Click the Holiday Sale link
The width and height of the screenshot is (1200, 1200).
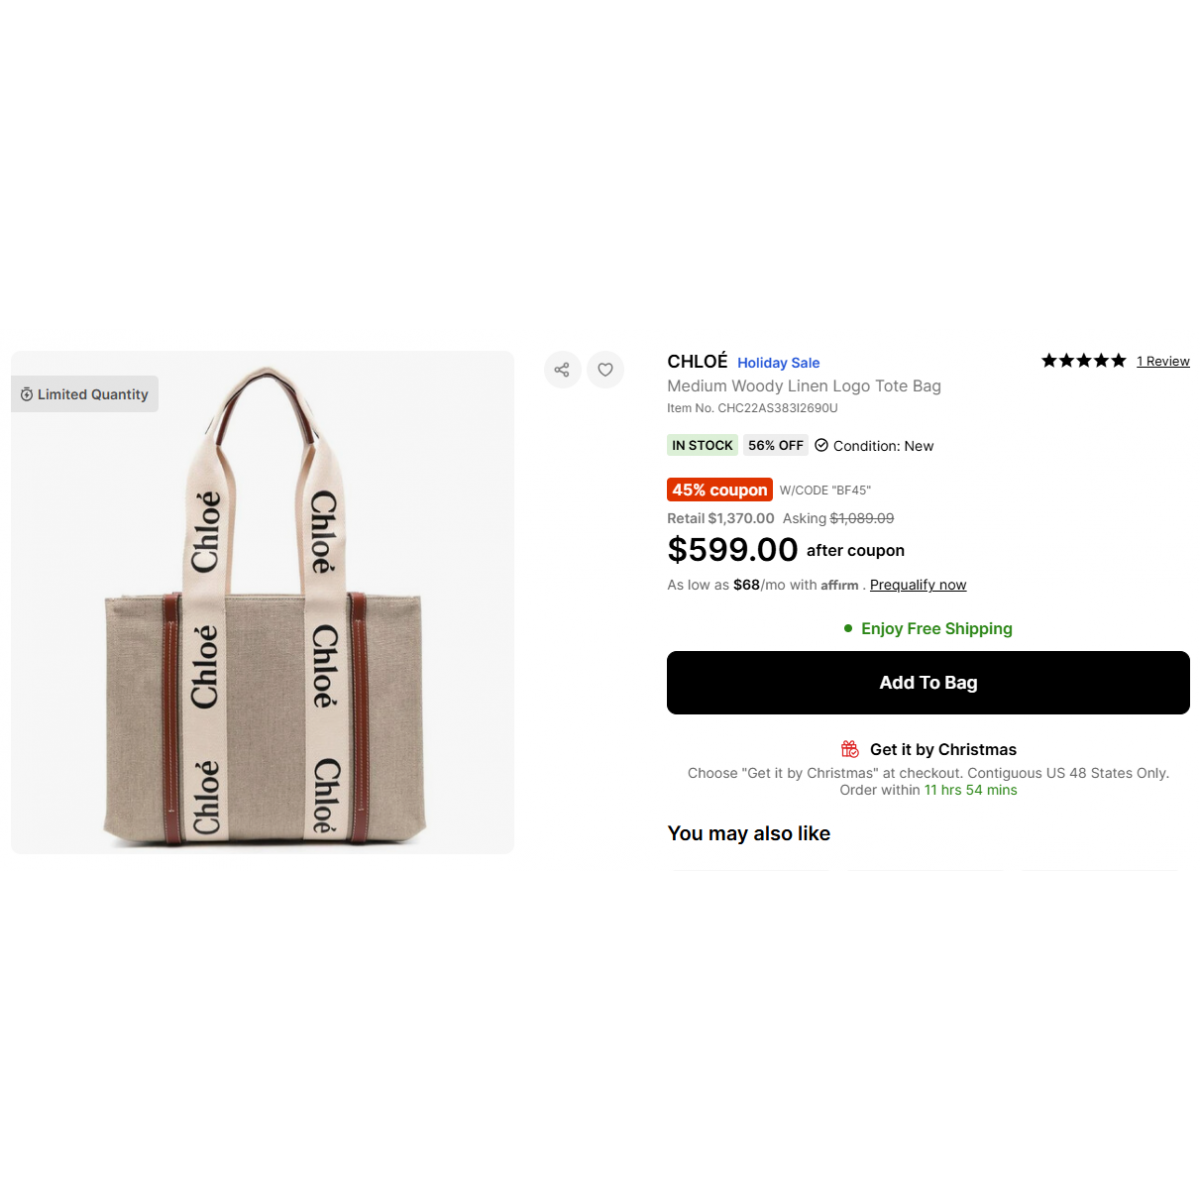[778, 363]
